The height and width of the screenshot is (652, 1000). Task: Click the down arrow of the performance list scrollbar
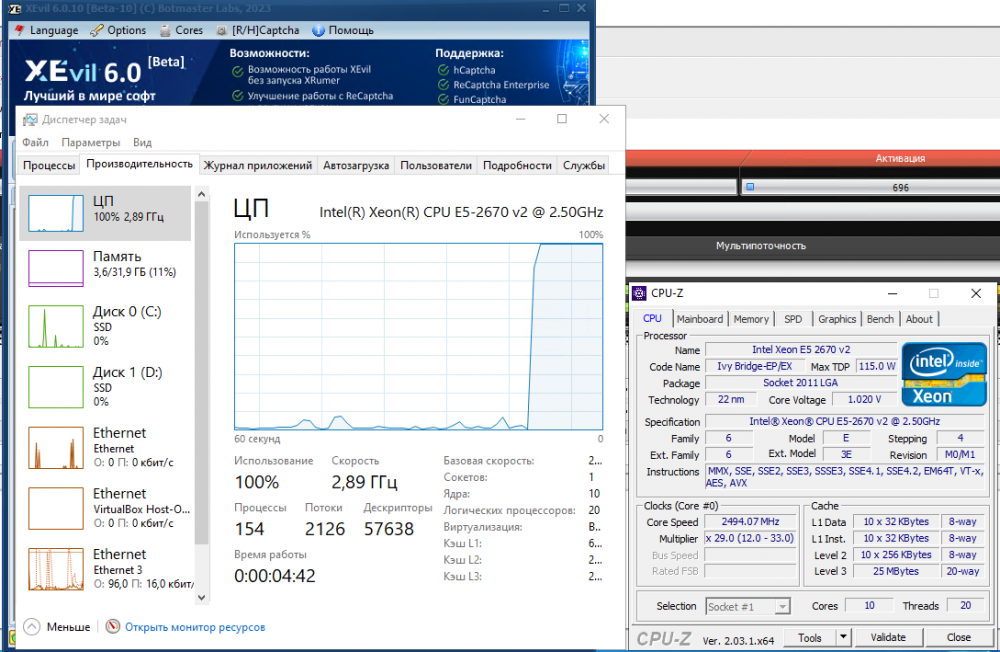point(202,598)
